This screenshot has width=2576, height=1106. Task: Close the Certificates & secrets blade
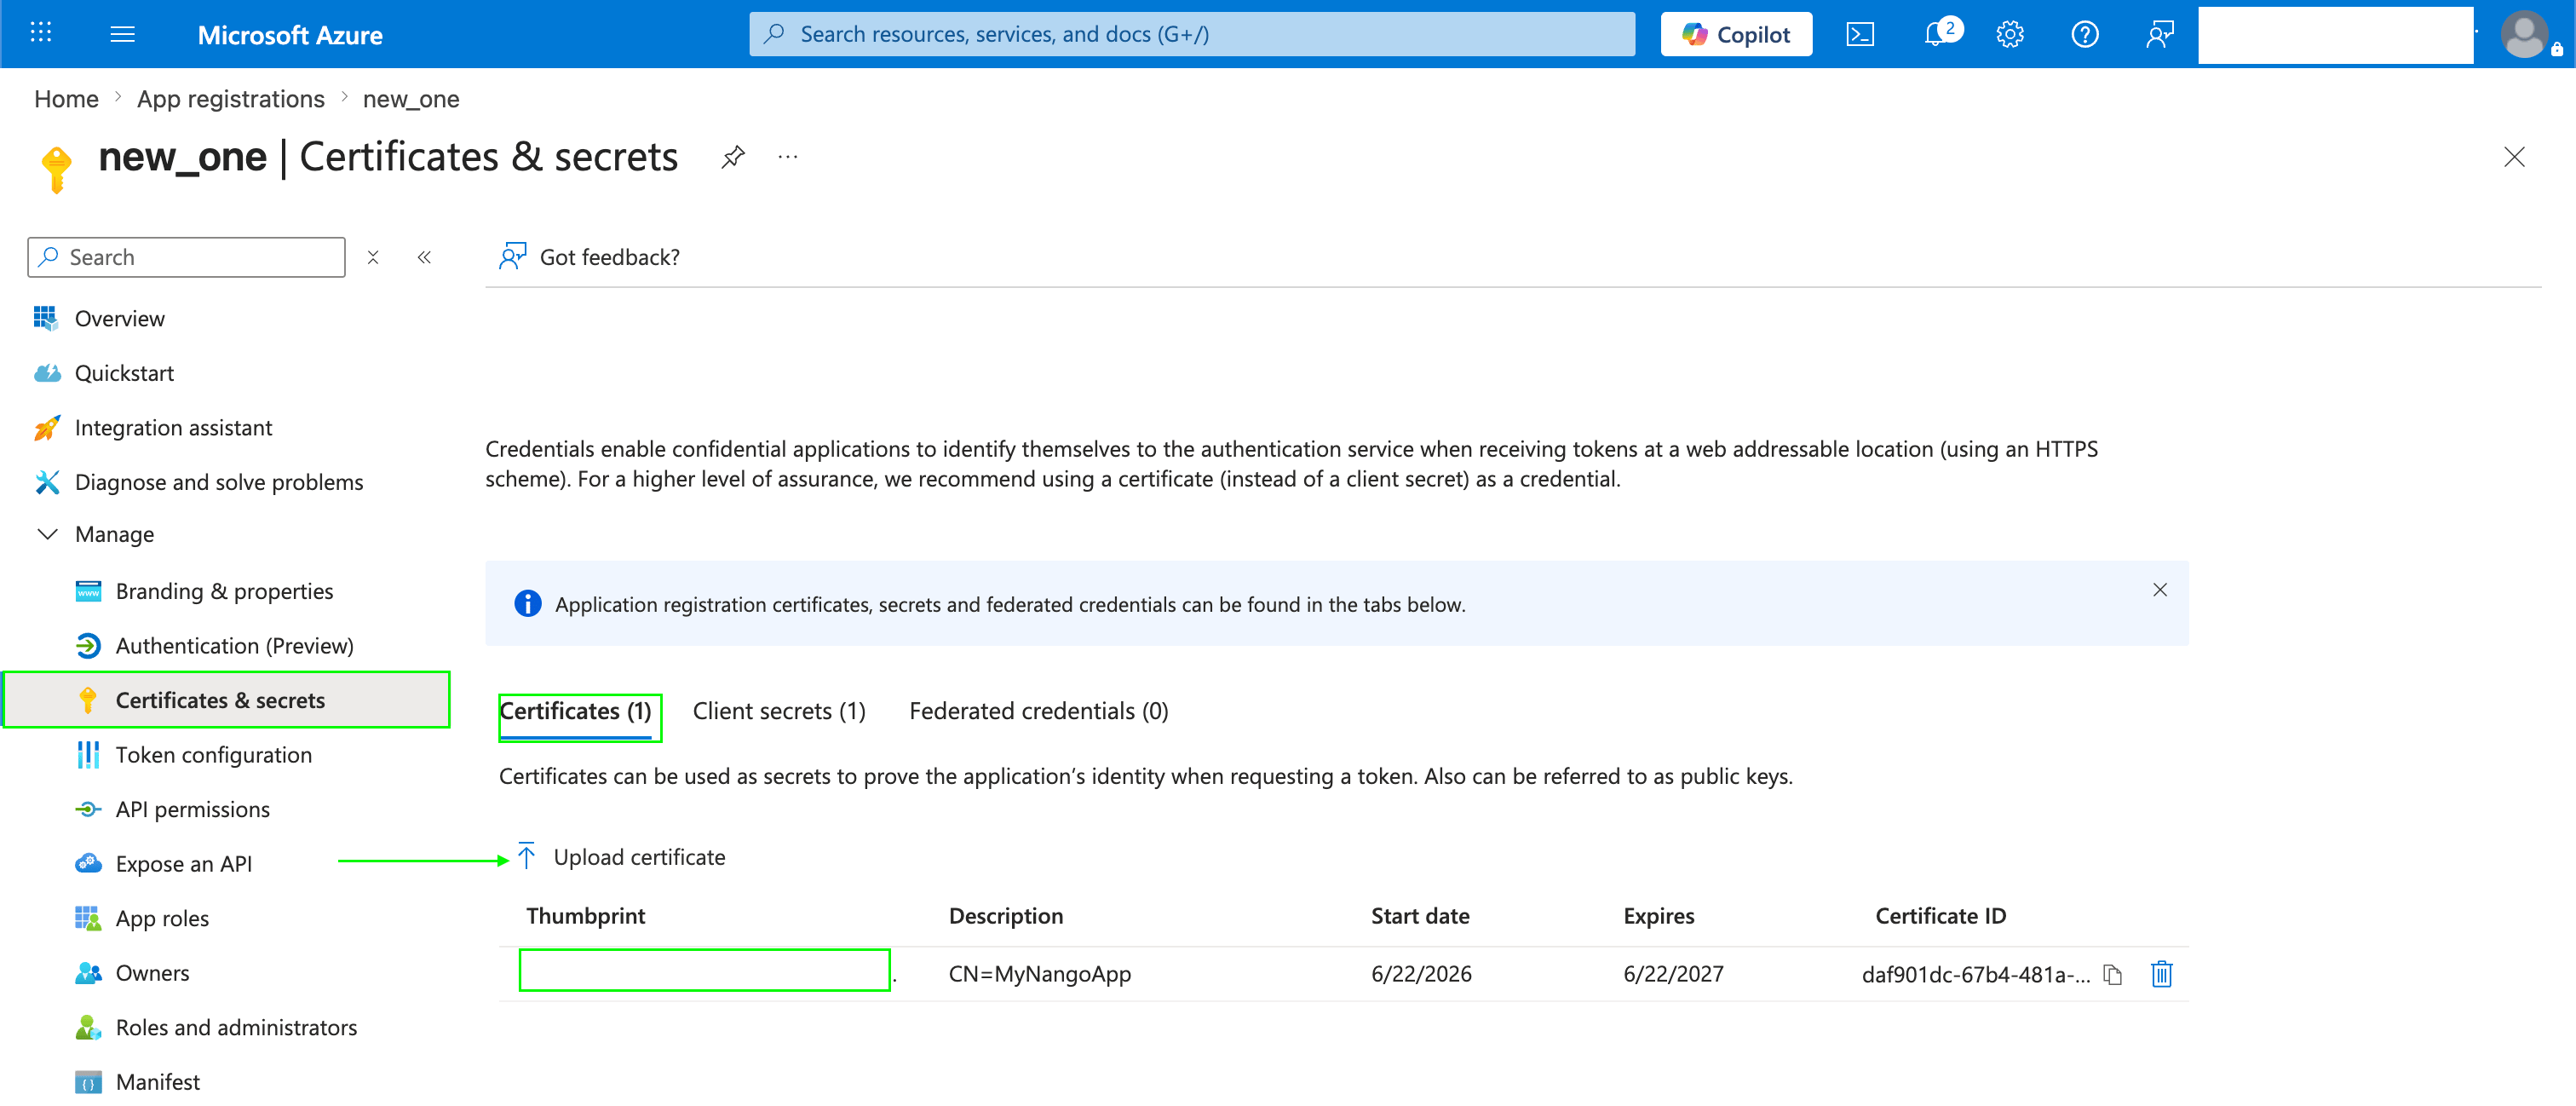coord(2513,157)
